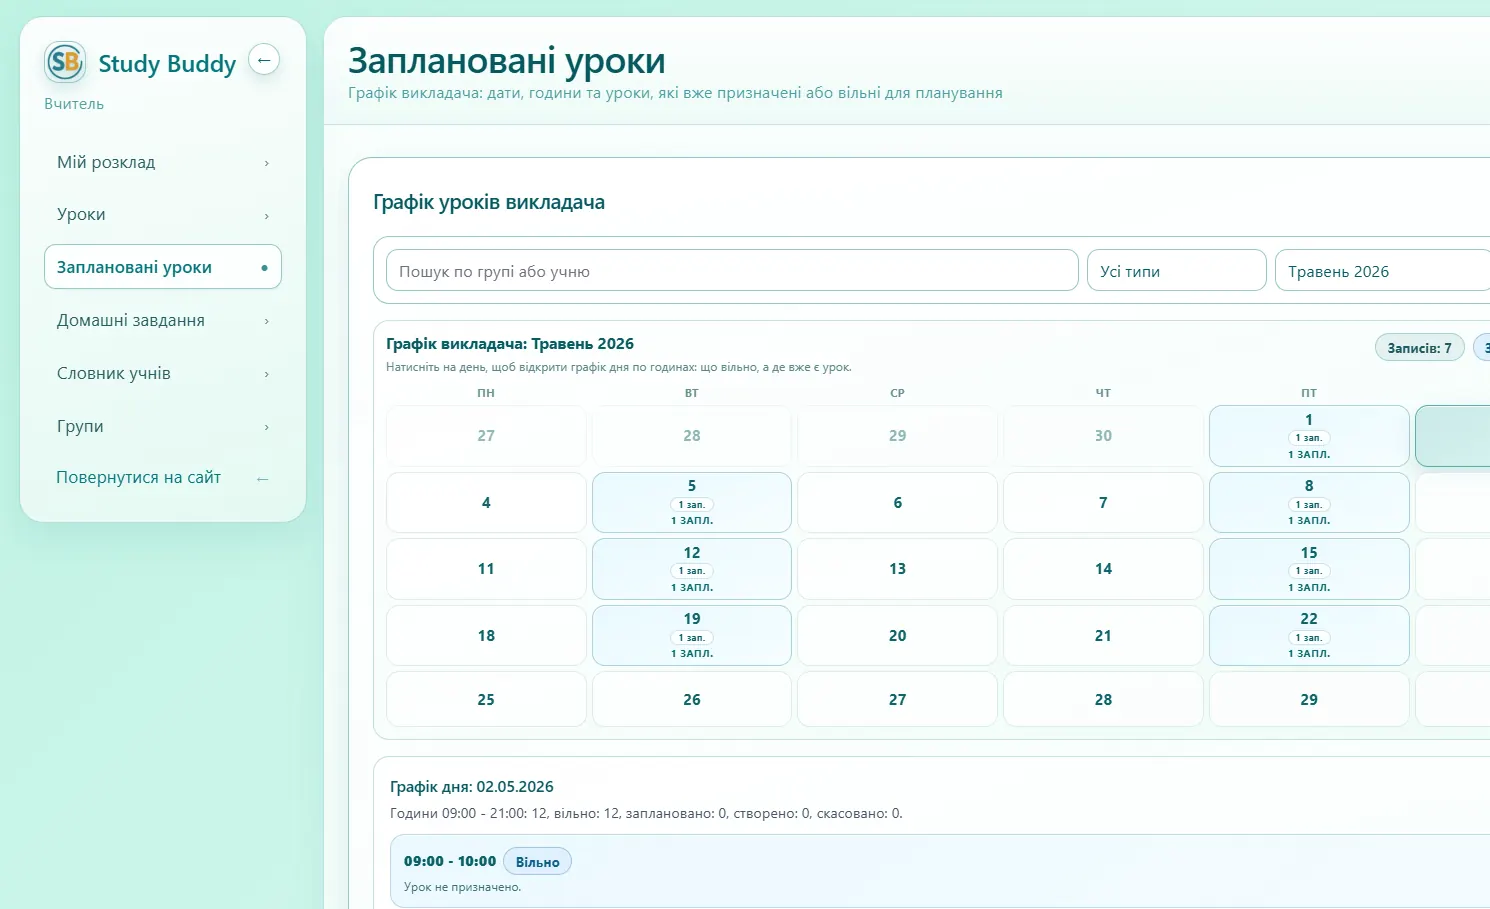
Task: Open the Уроки menu item
Action: 163,215
